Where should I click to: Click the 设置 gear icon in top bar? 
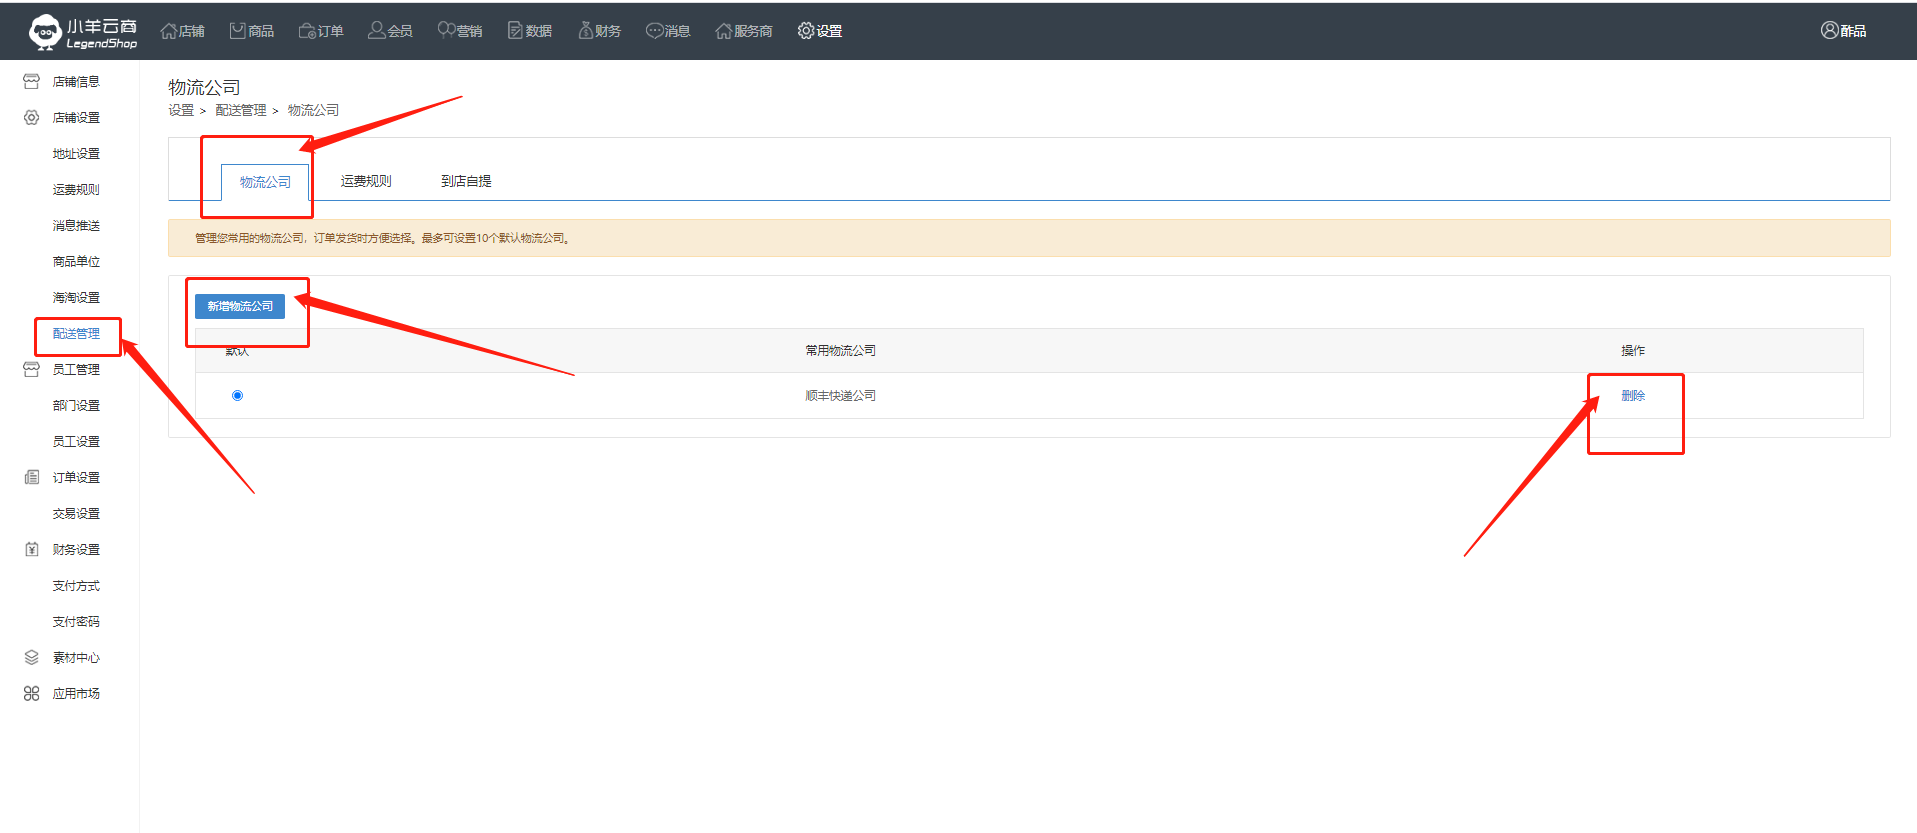tap(806, 31)
